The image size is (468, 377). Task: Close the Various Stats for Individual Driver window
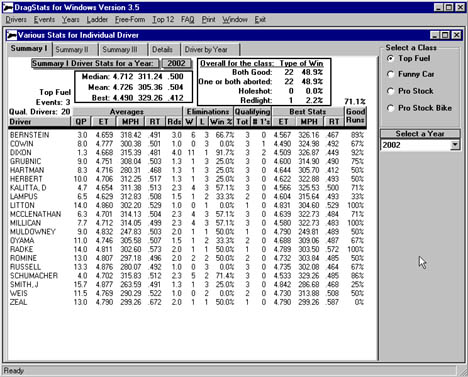tap(457, 35)
